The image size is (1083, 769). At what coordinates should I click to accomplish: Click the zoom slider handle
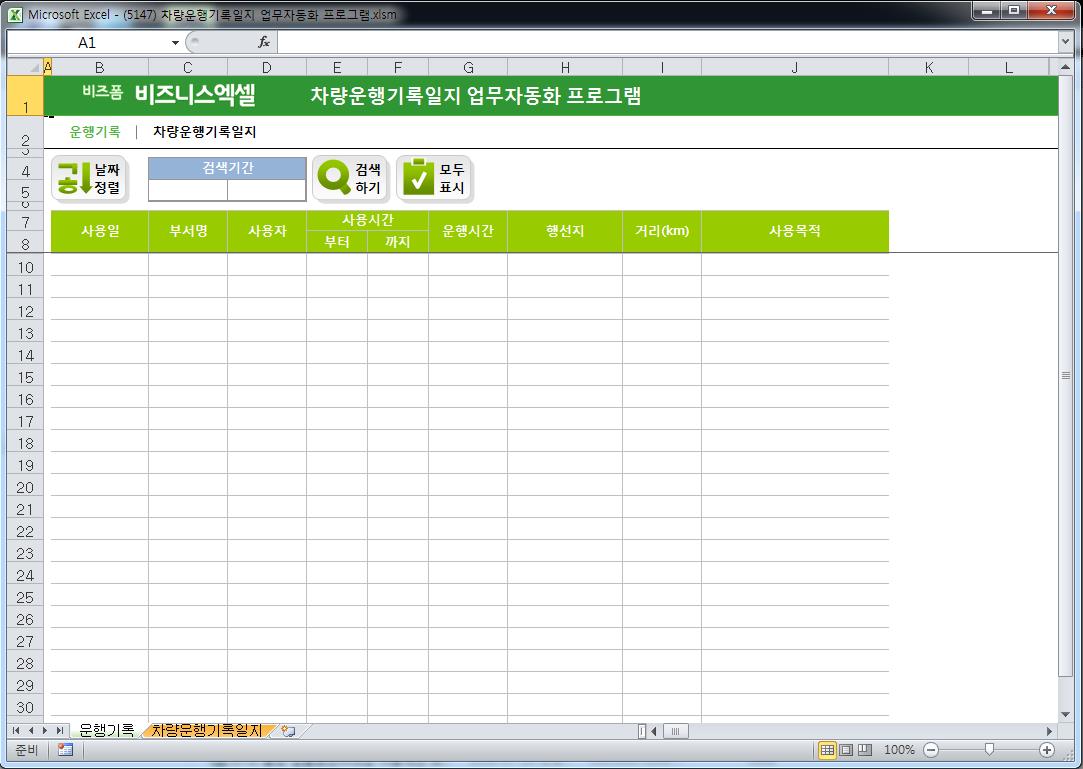tap(989, 750)
